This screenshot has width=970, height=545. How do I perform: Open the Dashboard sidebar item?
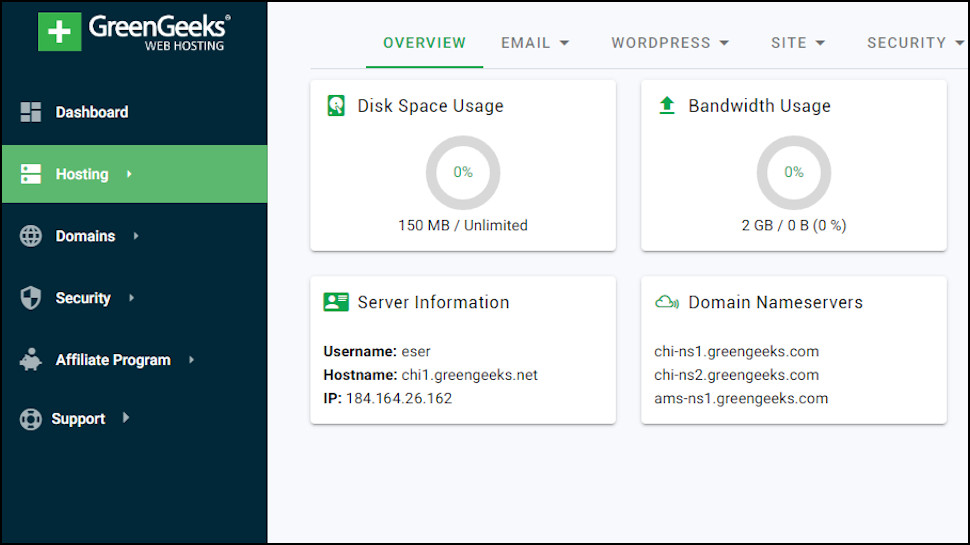coord(135,112)
